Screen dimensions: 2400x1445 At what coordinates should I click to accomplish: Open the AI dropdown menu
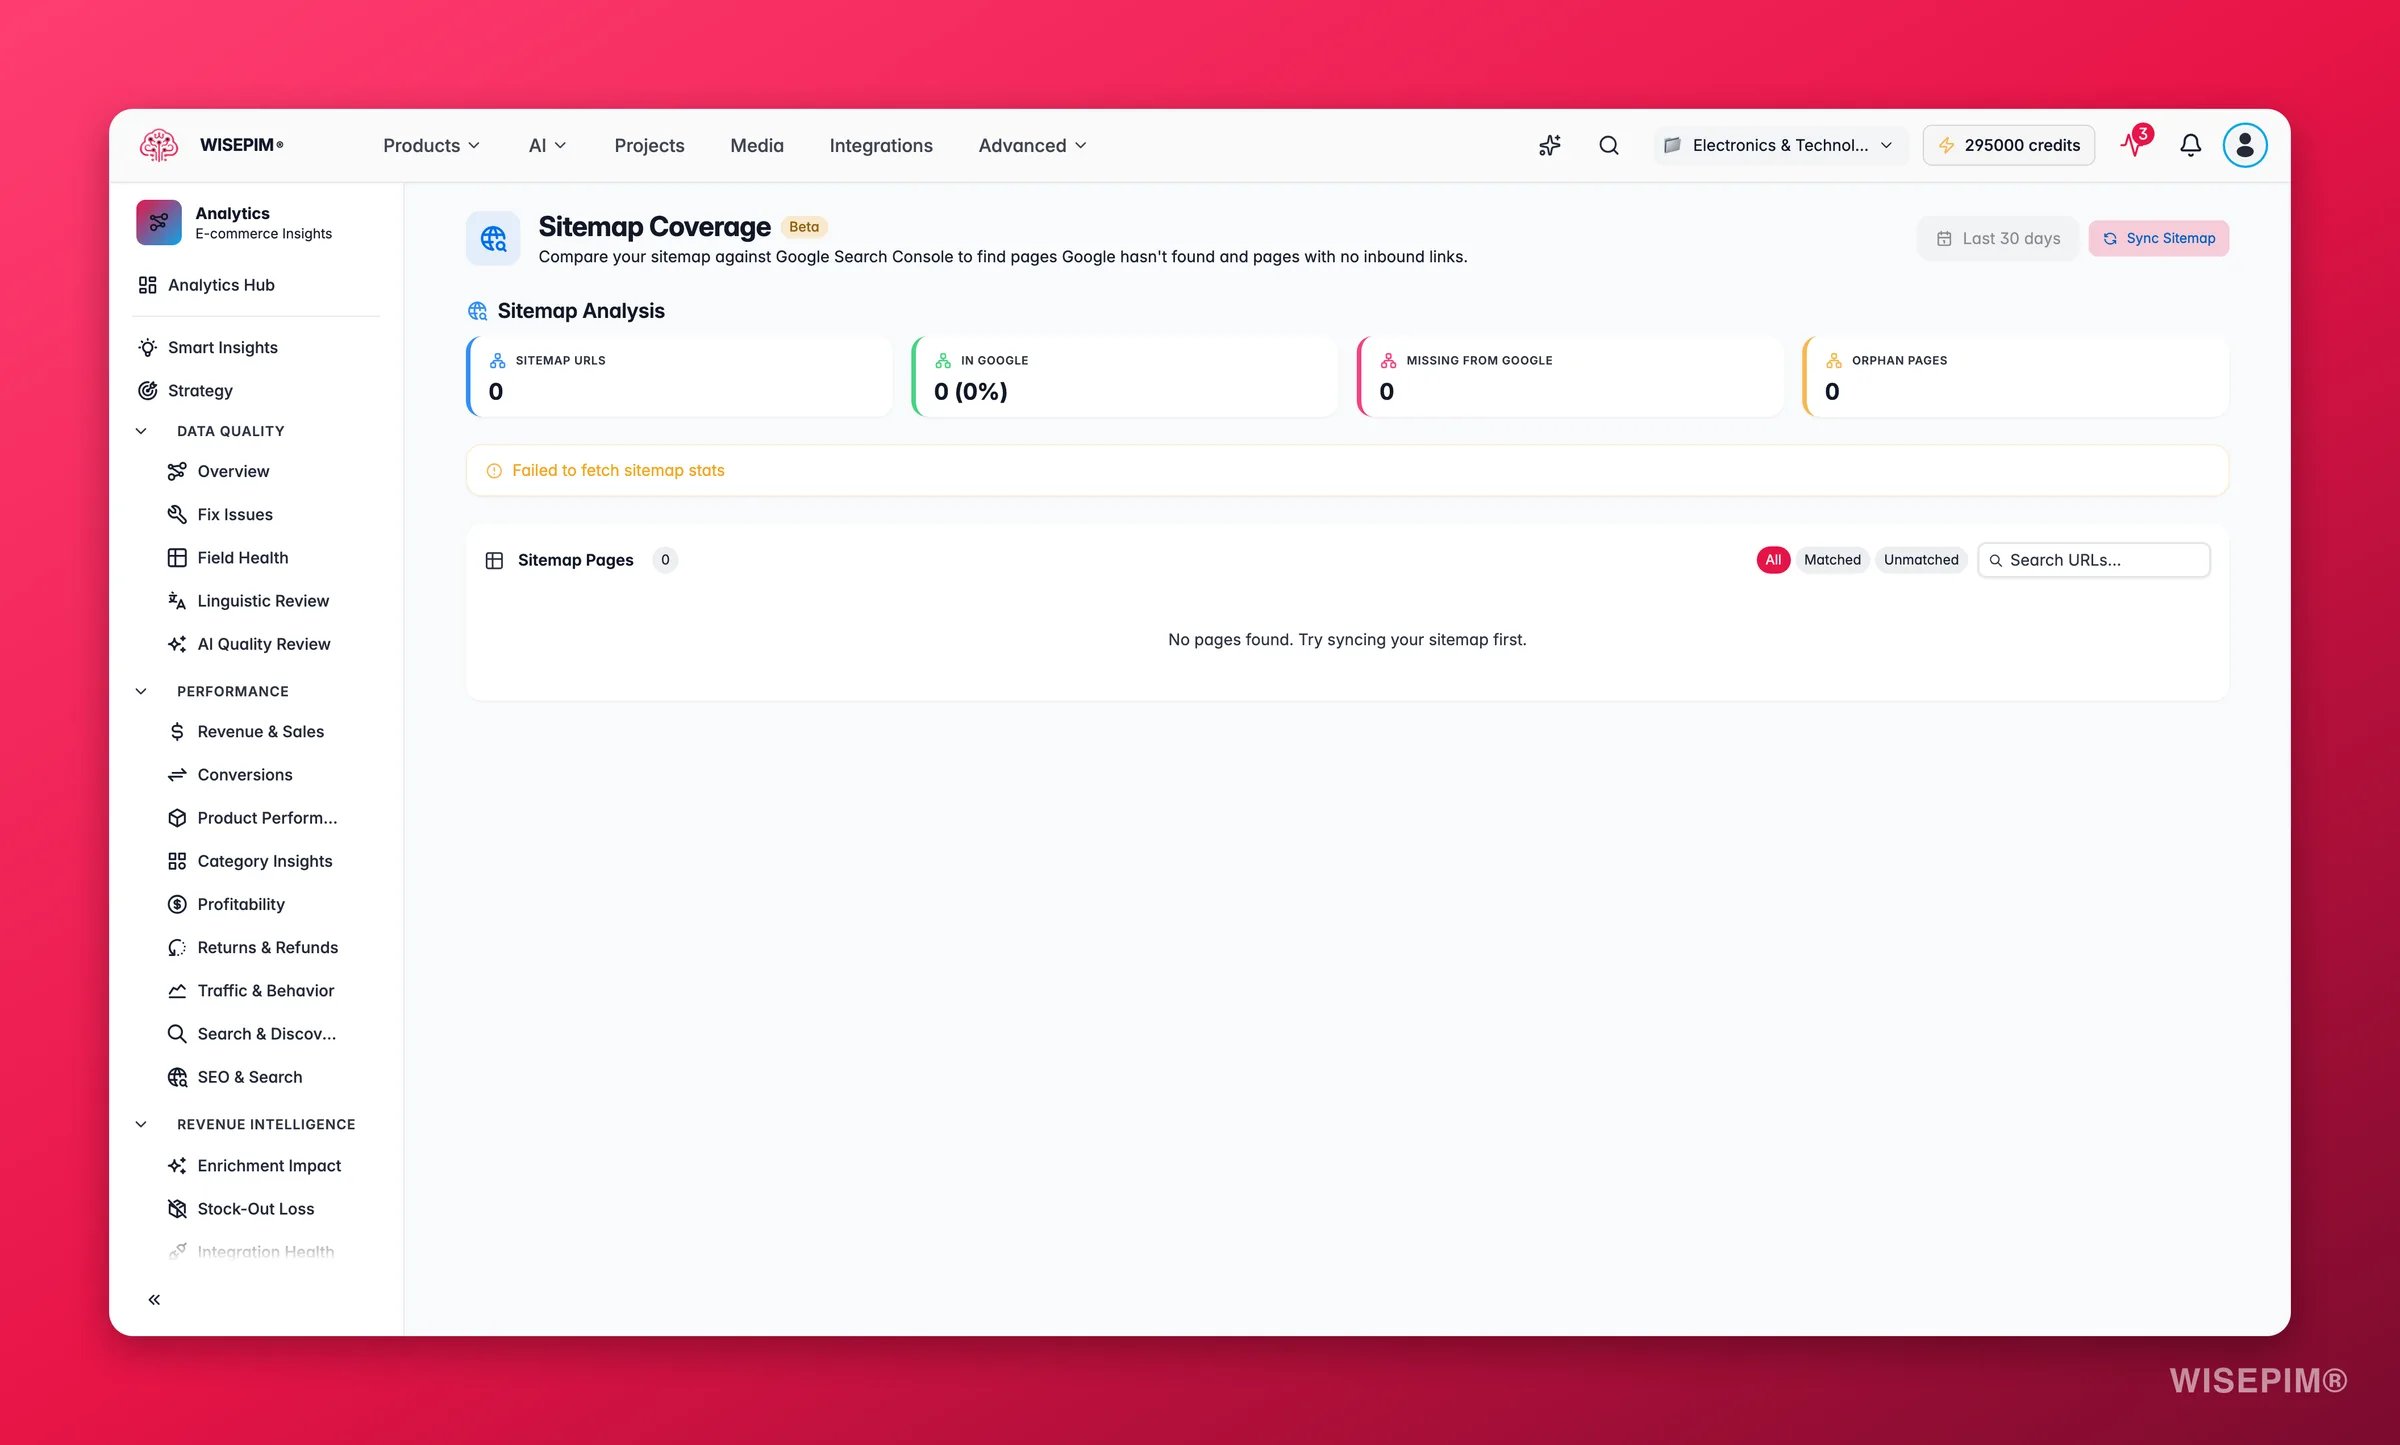click(x=547, y=145)
